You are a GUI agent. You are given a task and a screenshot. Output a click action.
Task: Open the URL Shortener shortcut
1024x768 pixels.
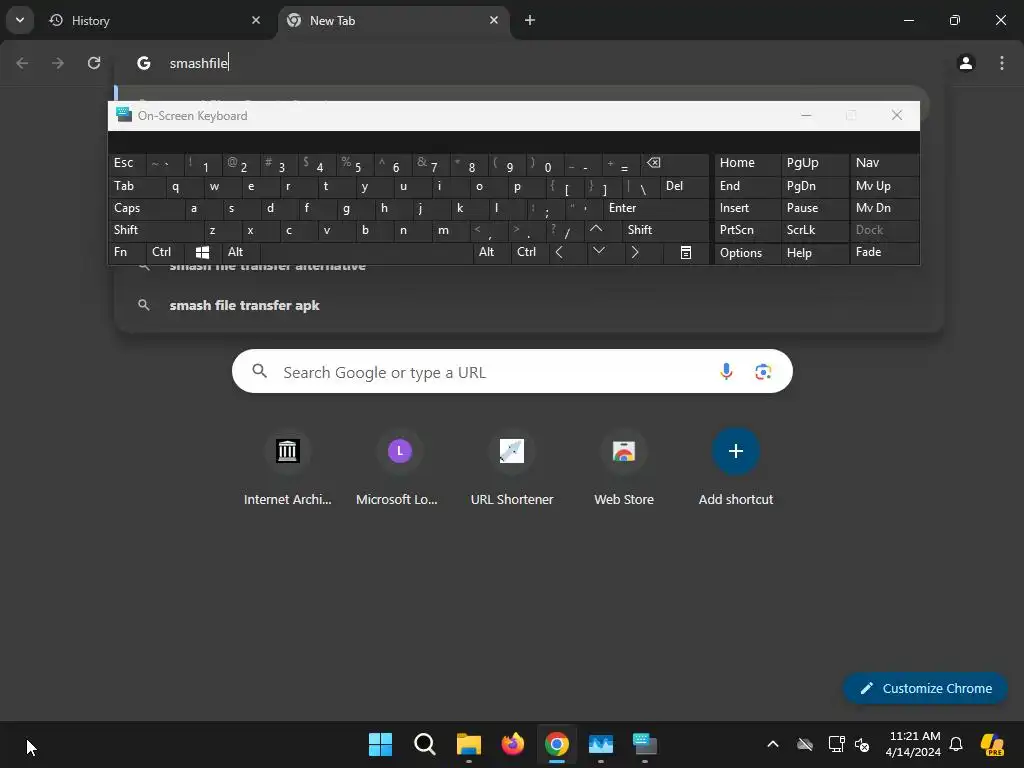[511, 468]
